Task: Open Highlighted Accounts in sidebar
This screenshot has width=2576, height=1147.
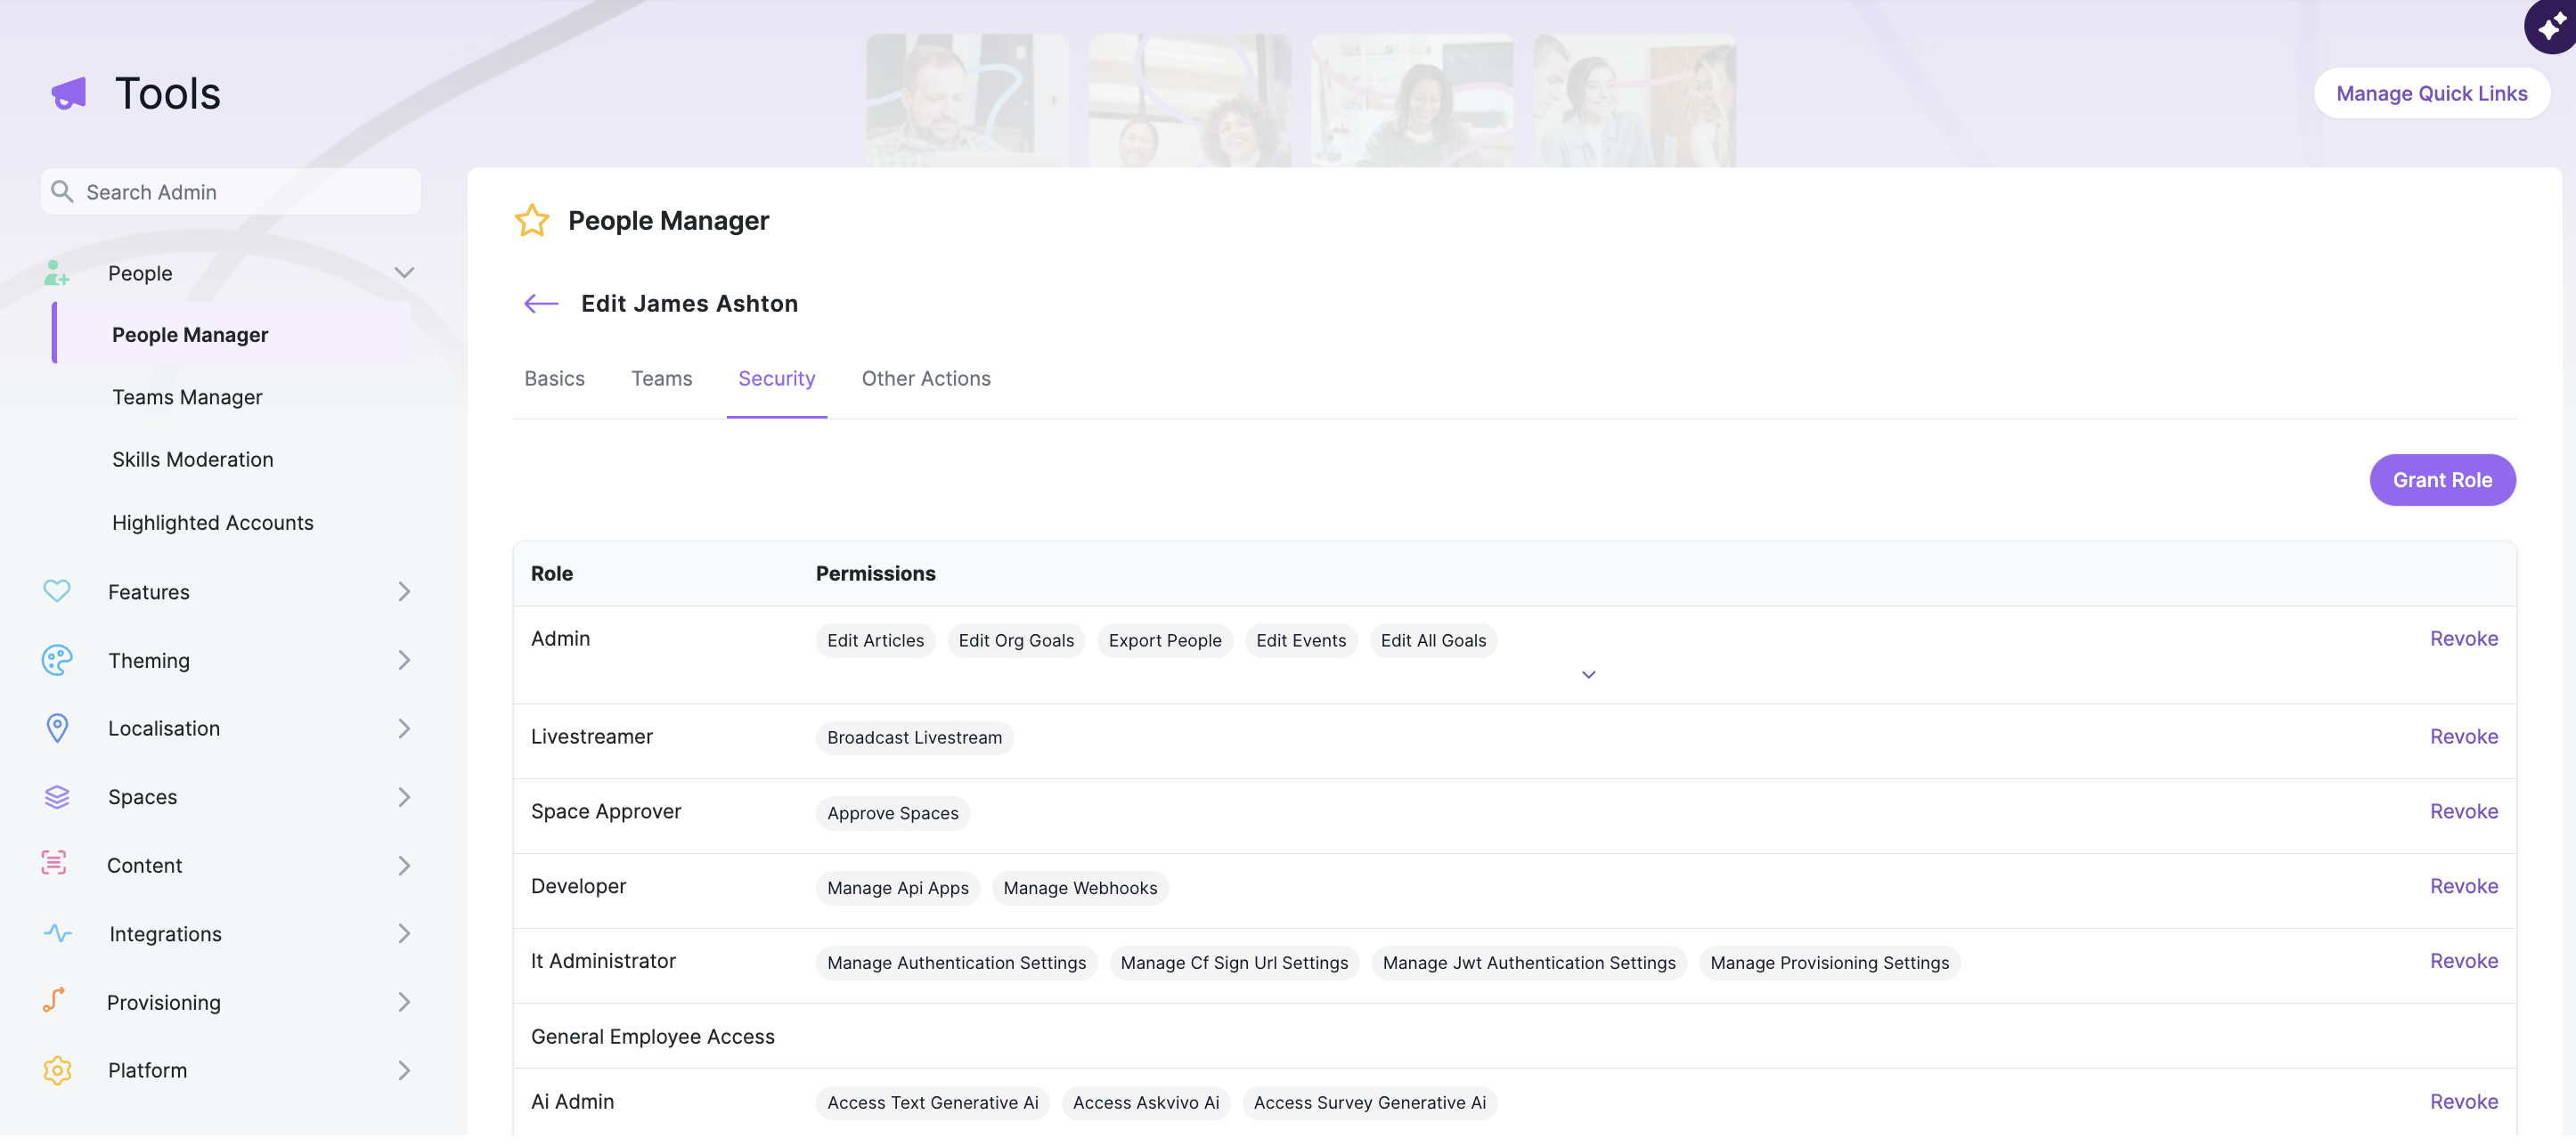Action: coord(213,523)
